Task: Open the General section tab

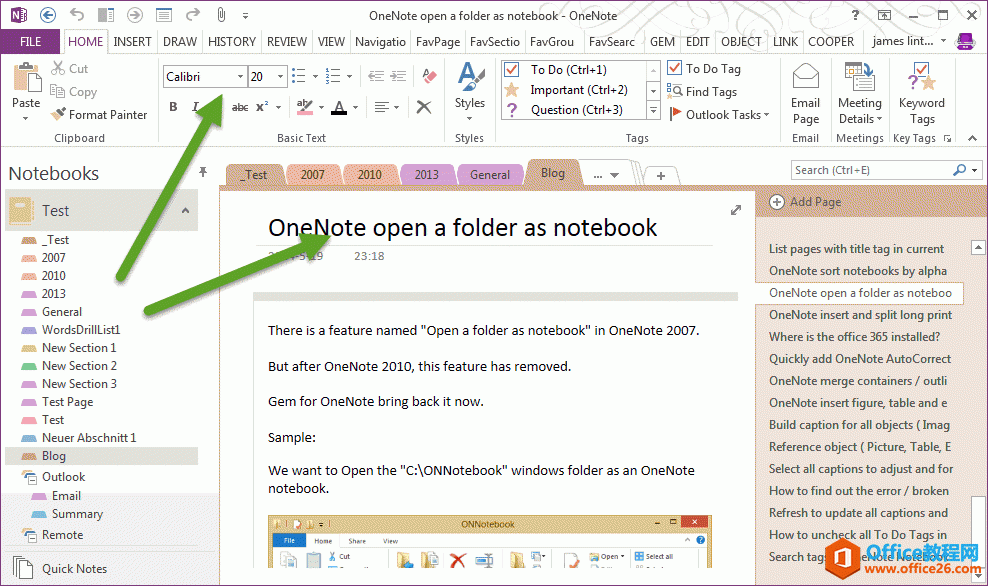Action: click(490, 174)
